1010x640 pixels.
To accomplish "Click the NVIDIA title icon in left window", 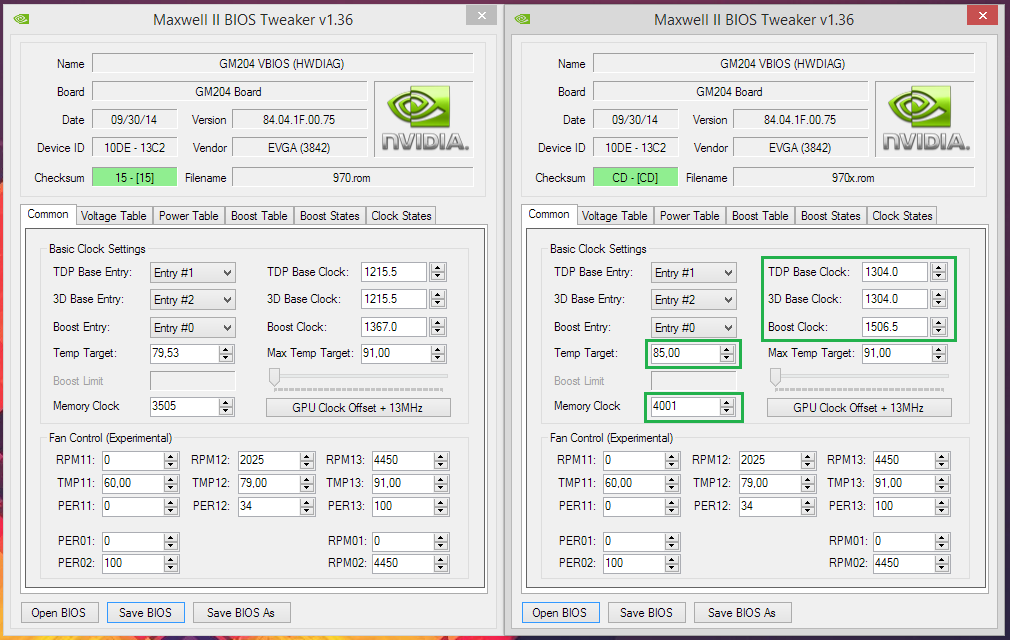I will (x=21, y=19).
